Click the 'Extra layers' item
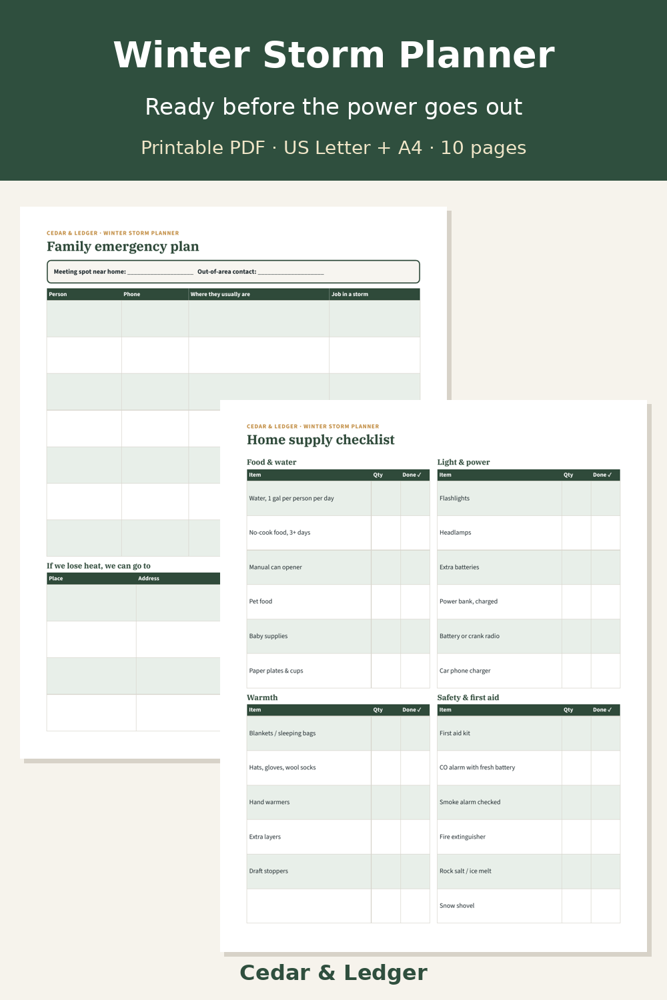This screenshot has width=667, height=1000. point(265,837)
